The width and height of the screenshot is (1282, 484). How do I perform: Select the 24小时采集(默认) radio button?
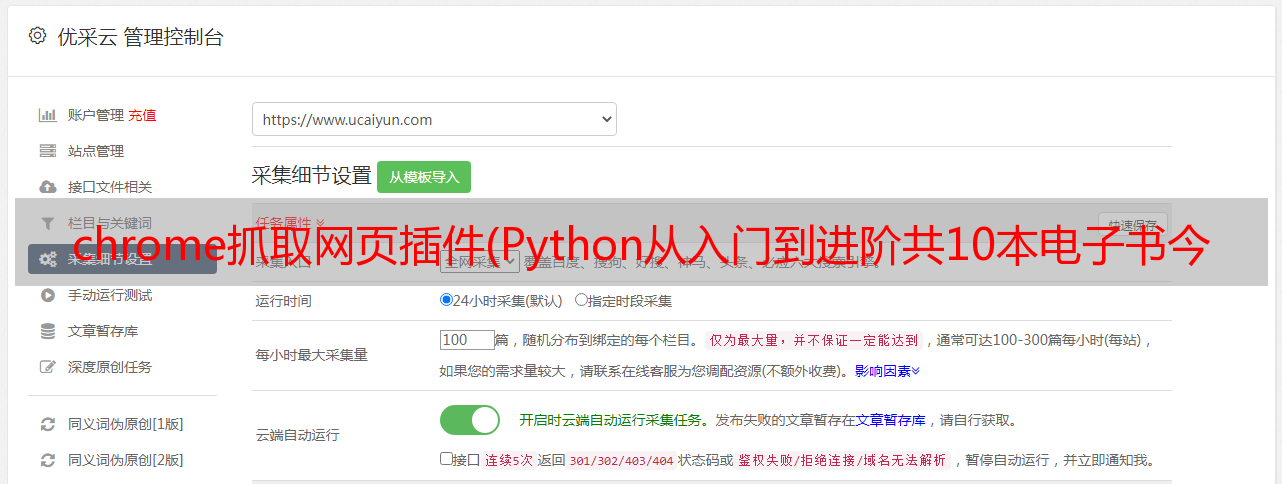(x=446, y=299)
